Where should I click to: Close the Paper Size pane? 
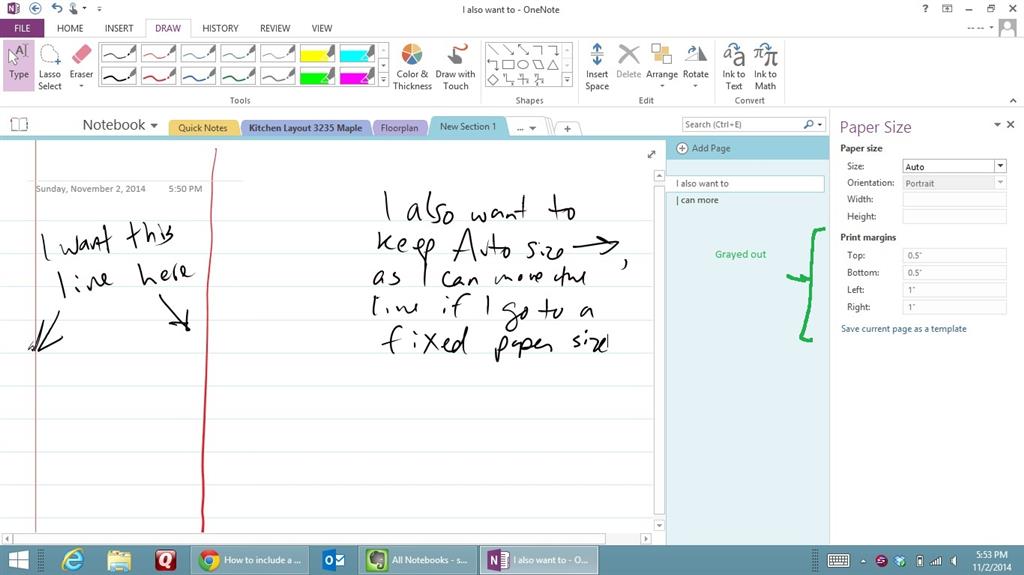point(1010,124)
